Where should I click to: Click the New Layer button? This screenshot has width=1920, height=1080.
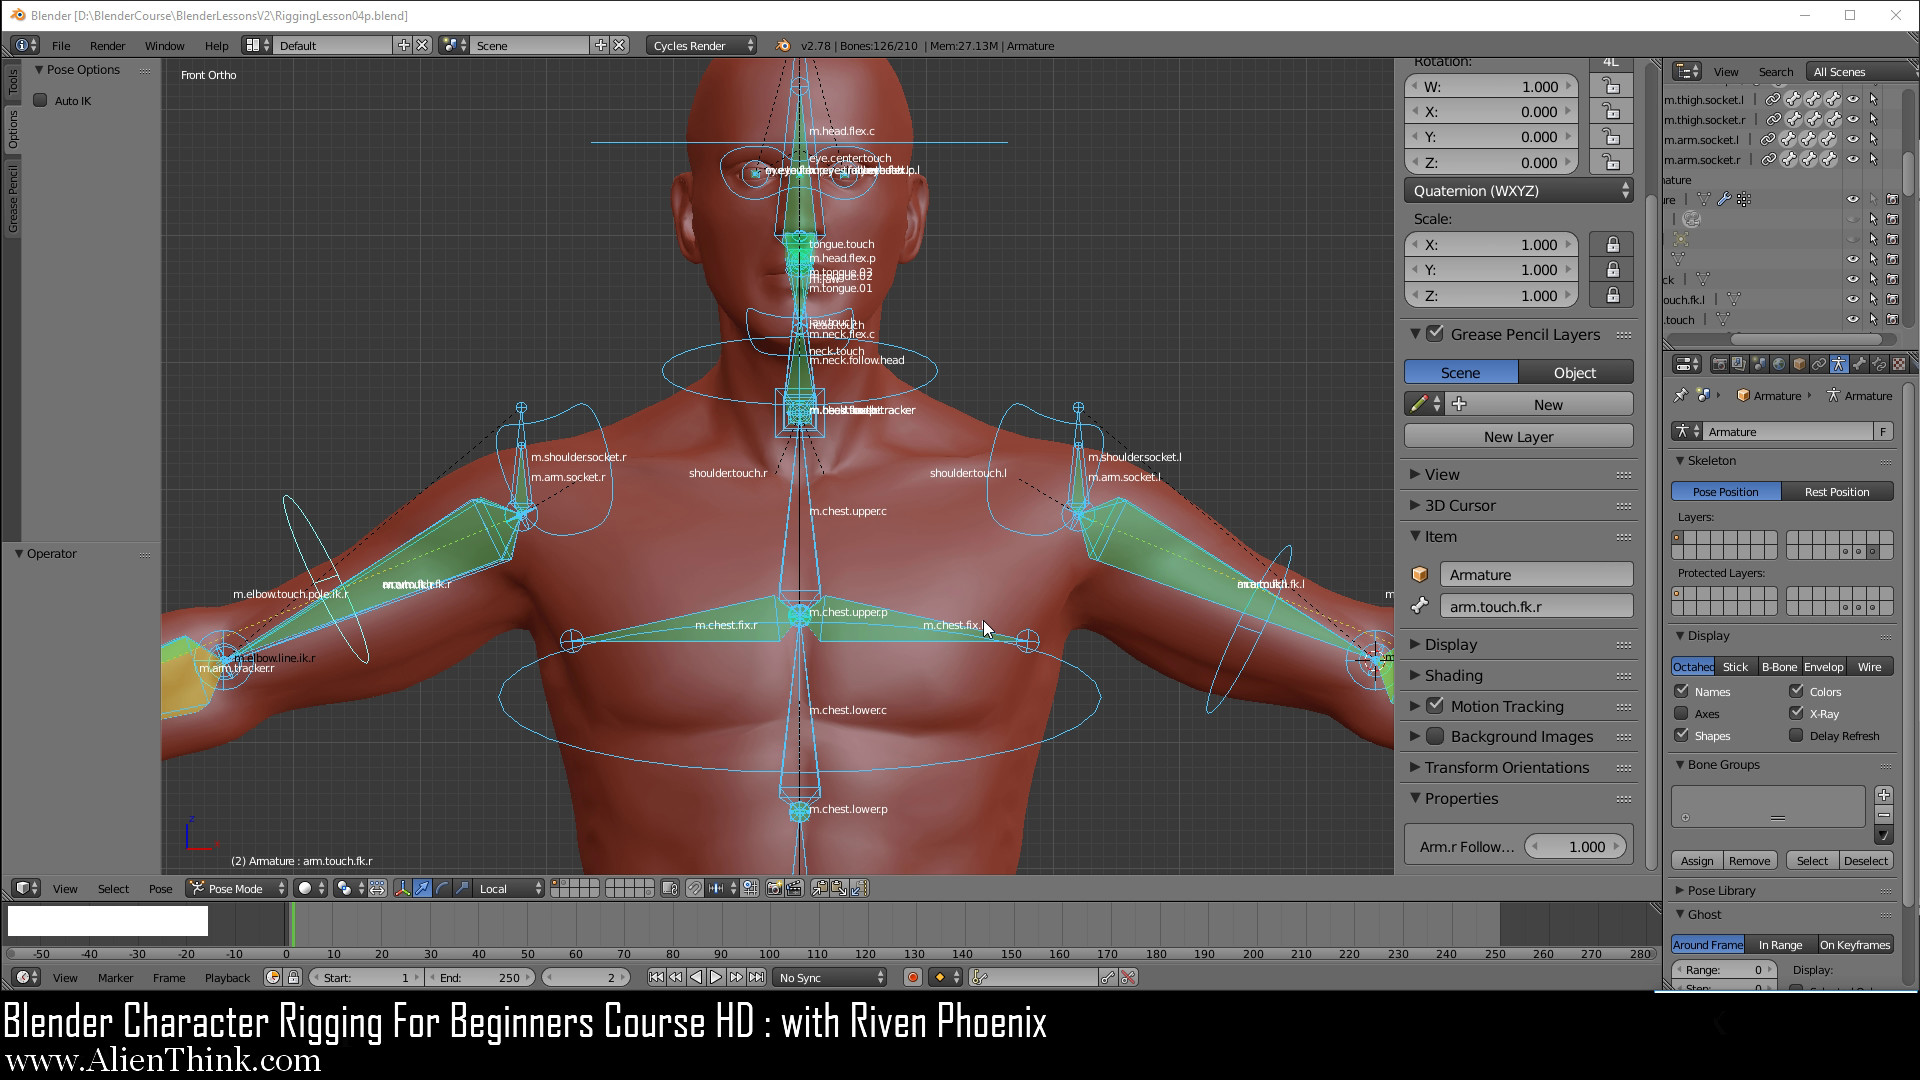click(x=1518, y=436)
